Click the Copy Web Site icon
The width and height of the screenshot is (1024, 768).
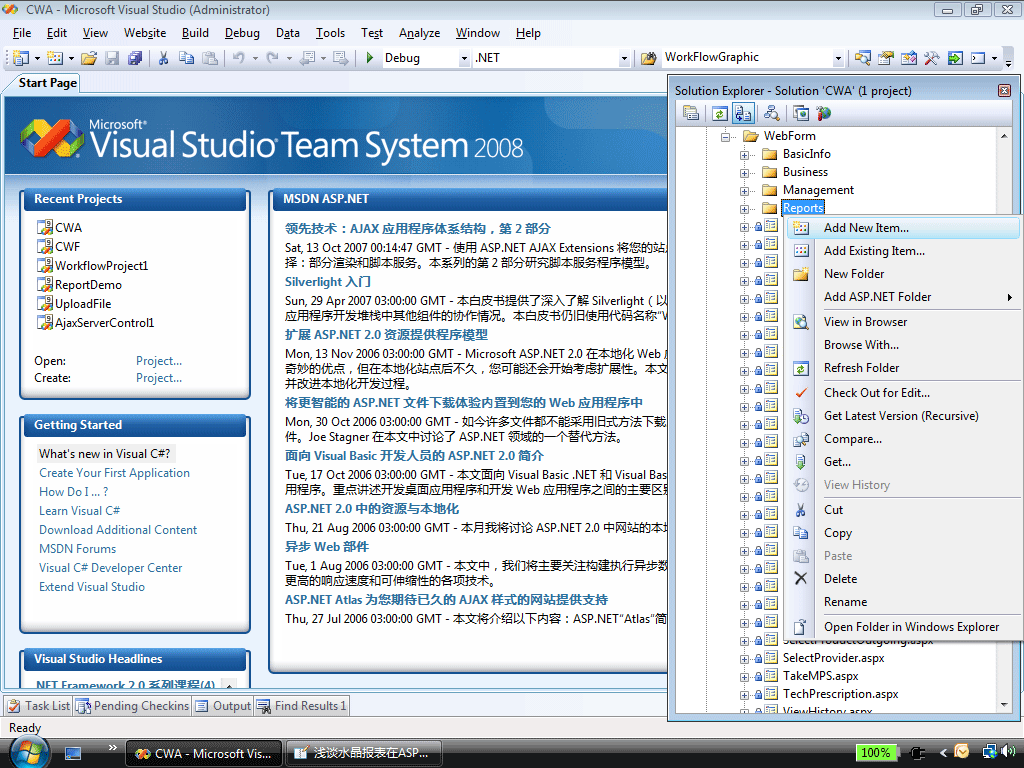tap(800, 113)
